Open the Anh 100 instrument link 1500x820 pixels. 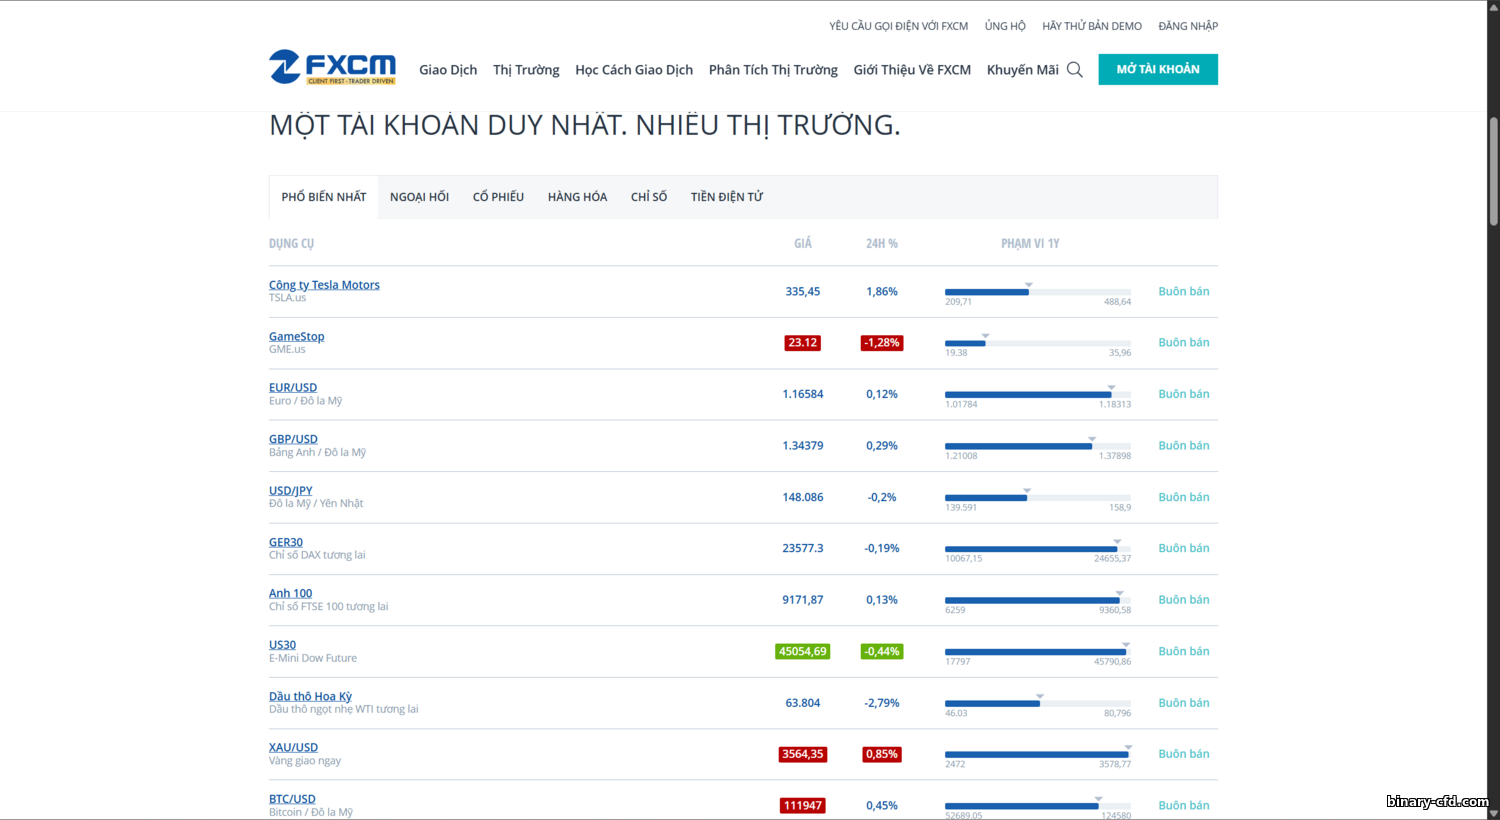point(290,593)
